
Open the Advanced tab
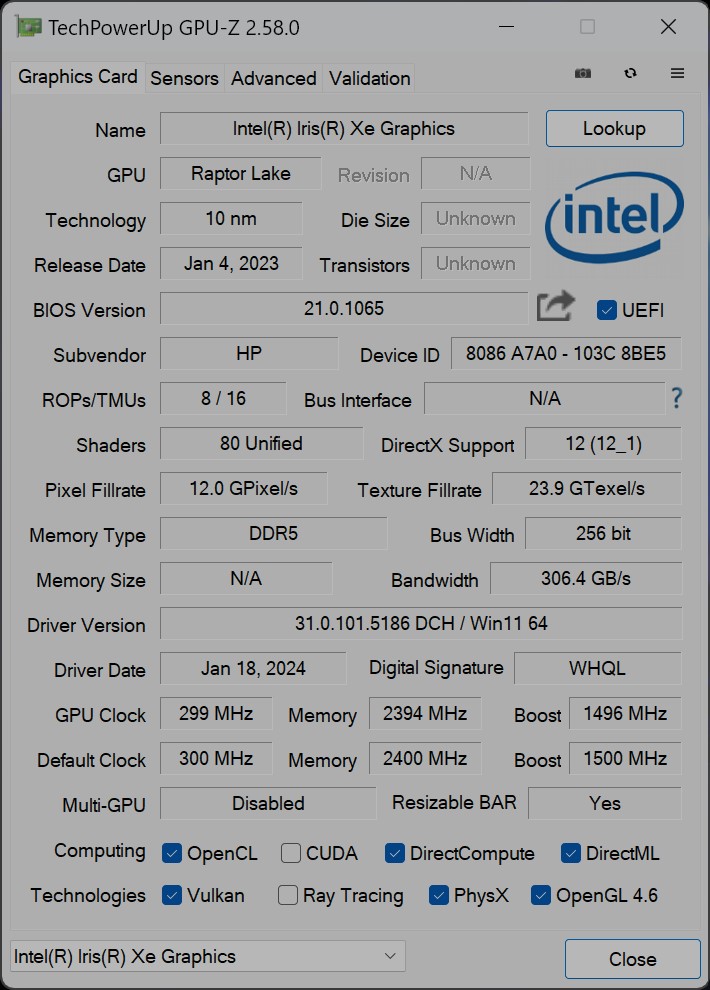point(273,78)
